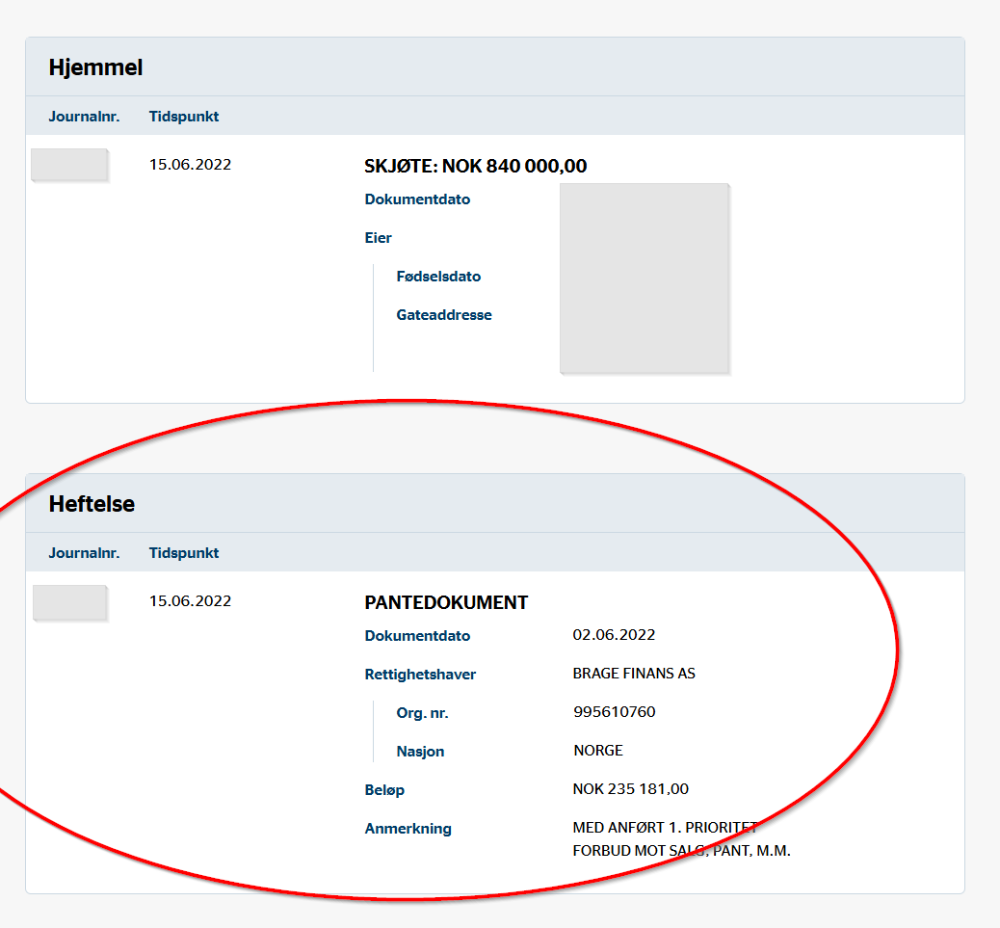Click the Fødselsdato label
Viewport: 1000px width, 928px height.
[x=439, y=277]
